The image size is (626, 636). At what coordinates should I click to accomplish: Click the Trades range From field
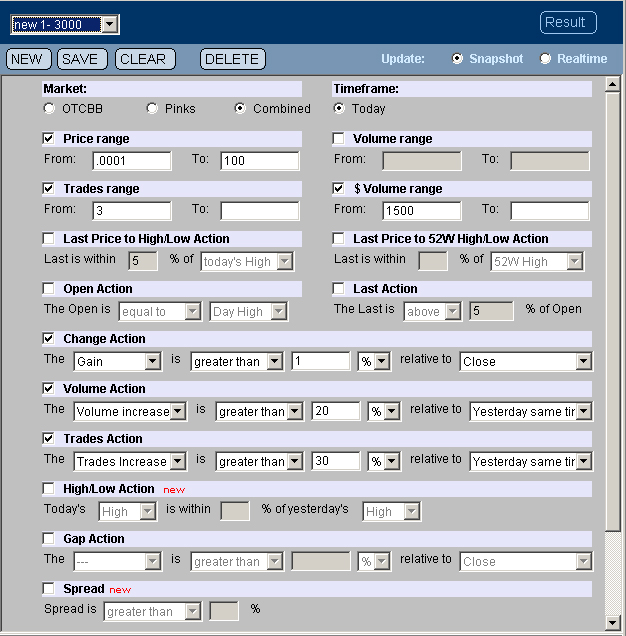[132, 211]
